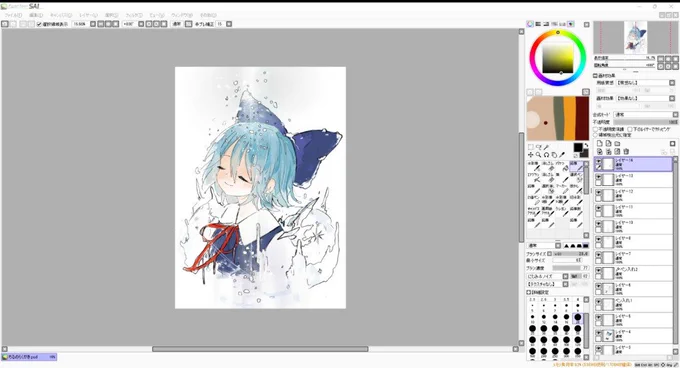Show the color wheel panel
Screen dimensions: 680x368
530,24
